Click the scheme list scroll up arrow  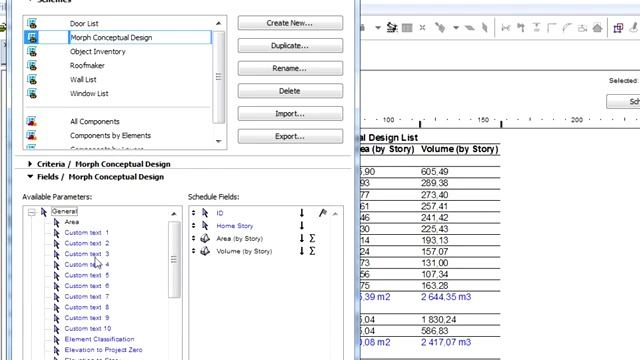point(218,23)
